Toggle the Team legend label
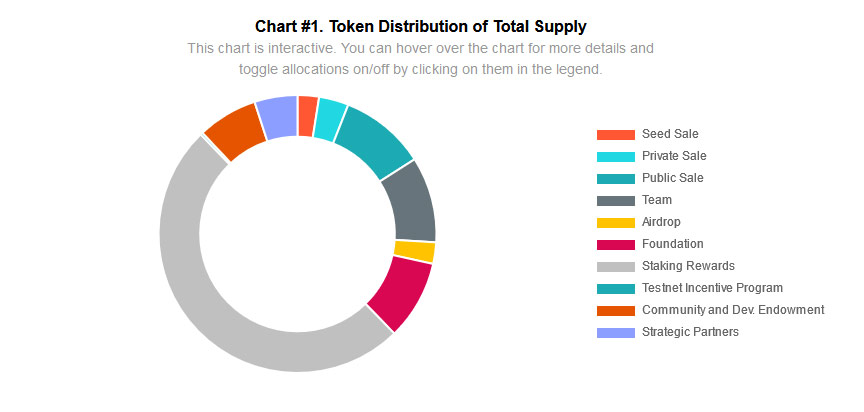 point(657,200)
